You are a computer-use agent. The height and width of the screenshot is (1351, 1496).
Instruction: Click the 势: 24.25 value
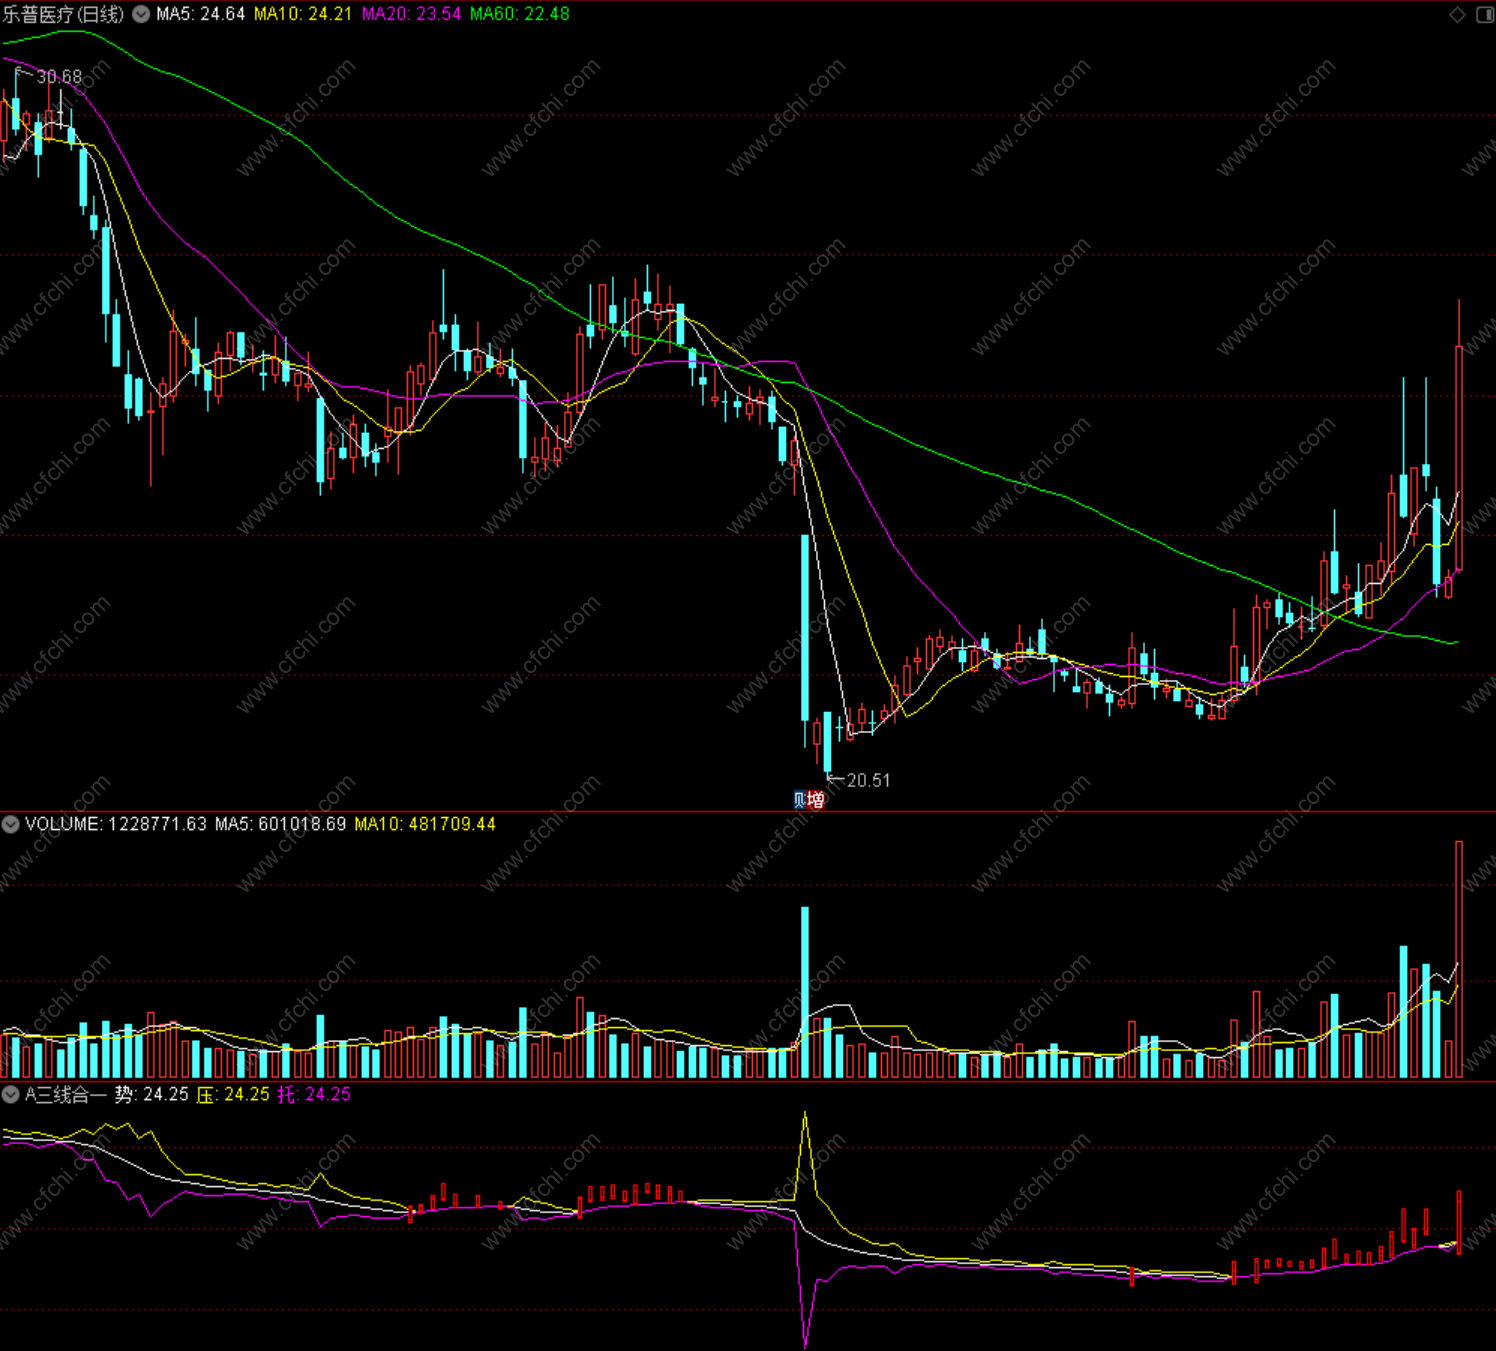coord(151,1094)
